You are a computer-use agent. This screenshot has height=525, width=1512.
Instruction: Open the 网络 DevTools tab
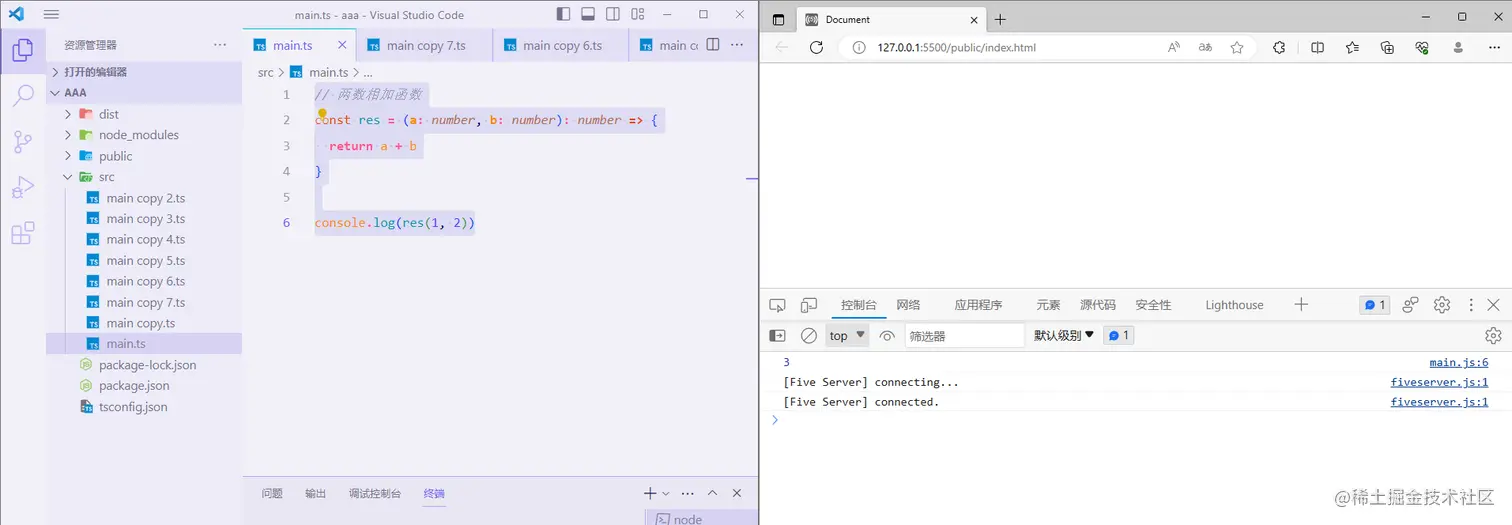pyautogui.click(x=908, y=305)
